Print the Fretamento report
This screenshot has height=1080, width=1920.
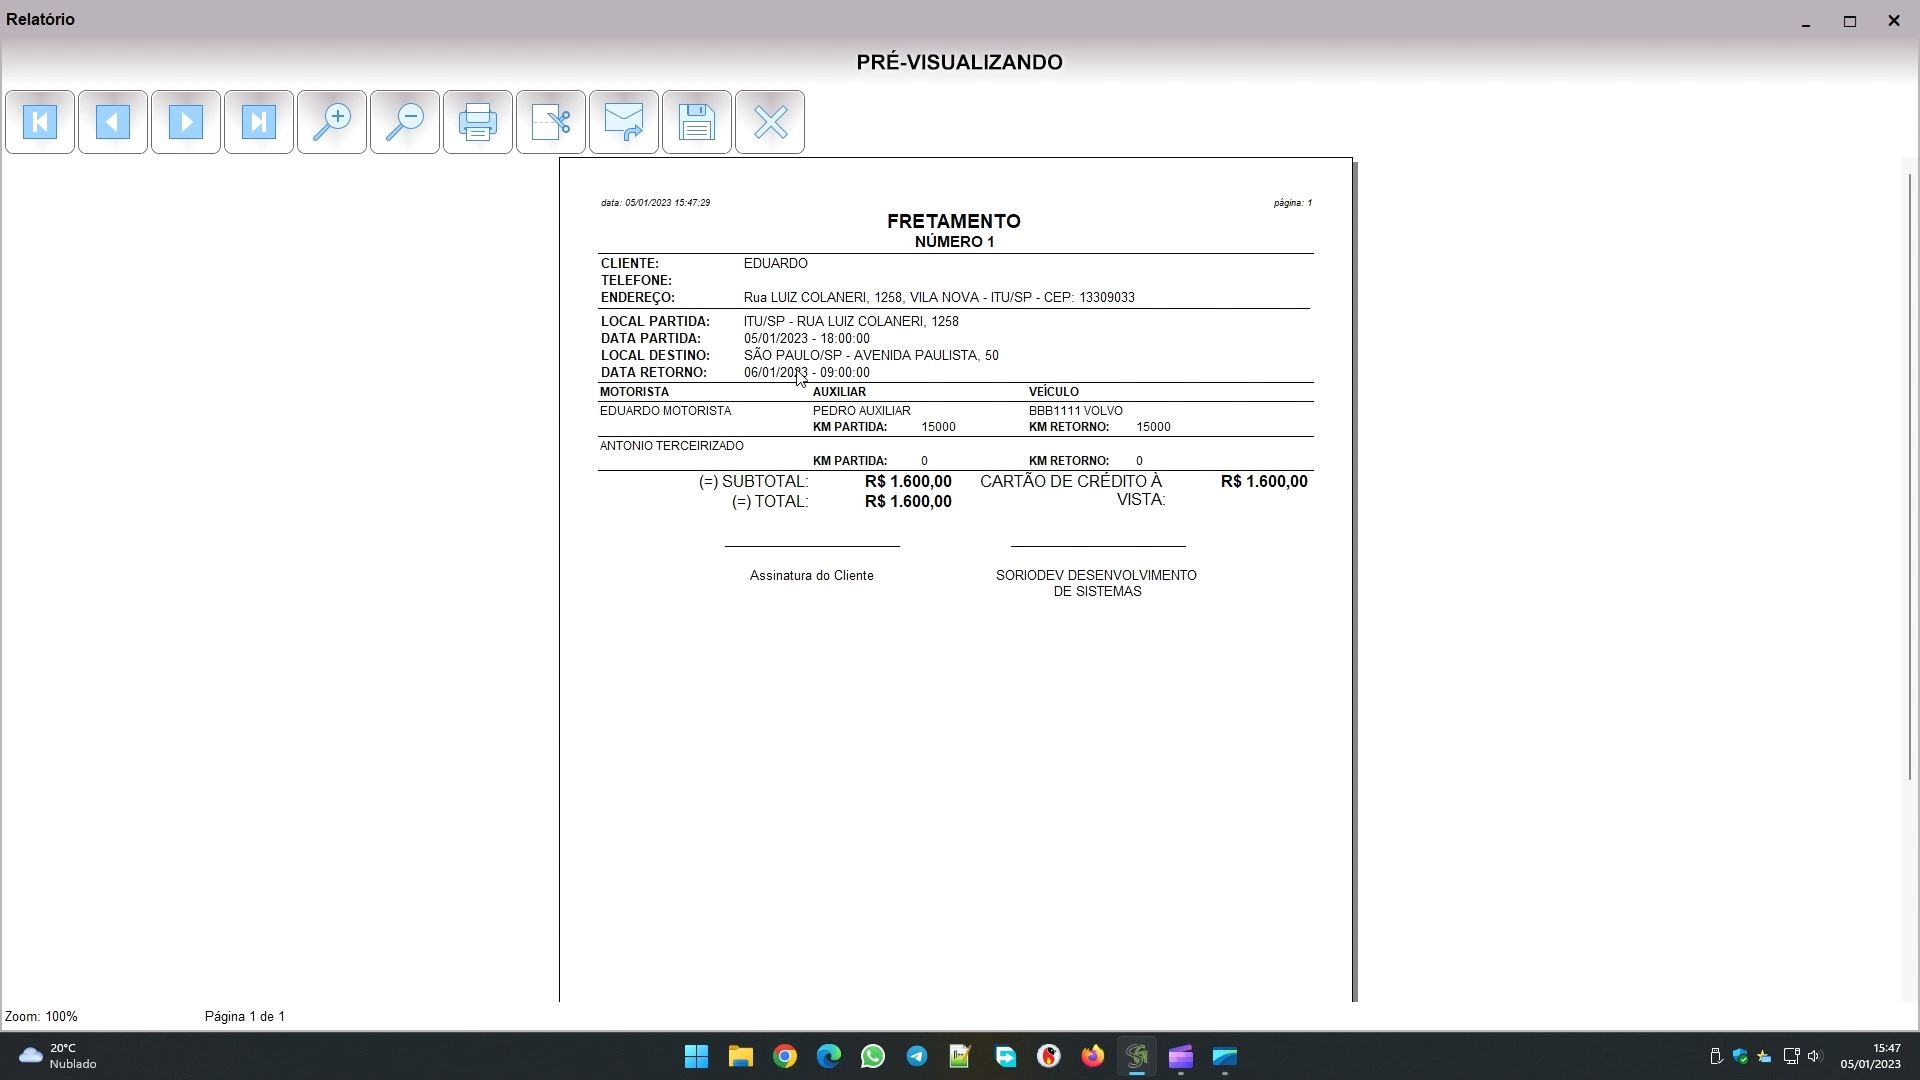pyautogui.click(x=478, y=122)
